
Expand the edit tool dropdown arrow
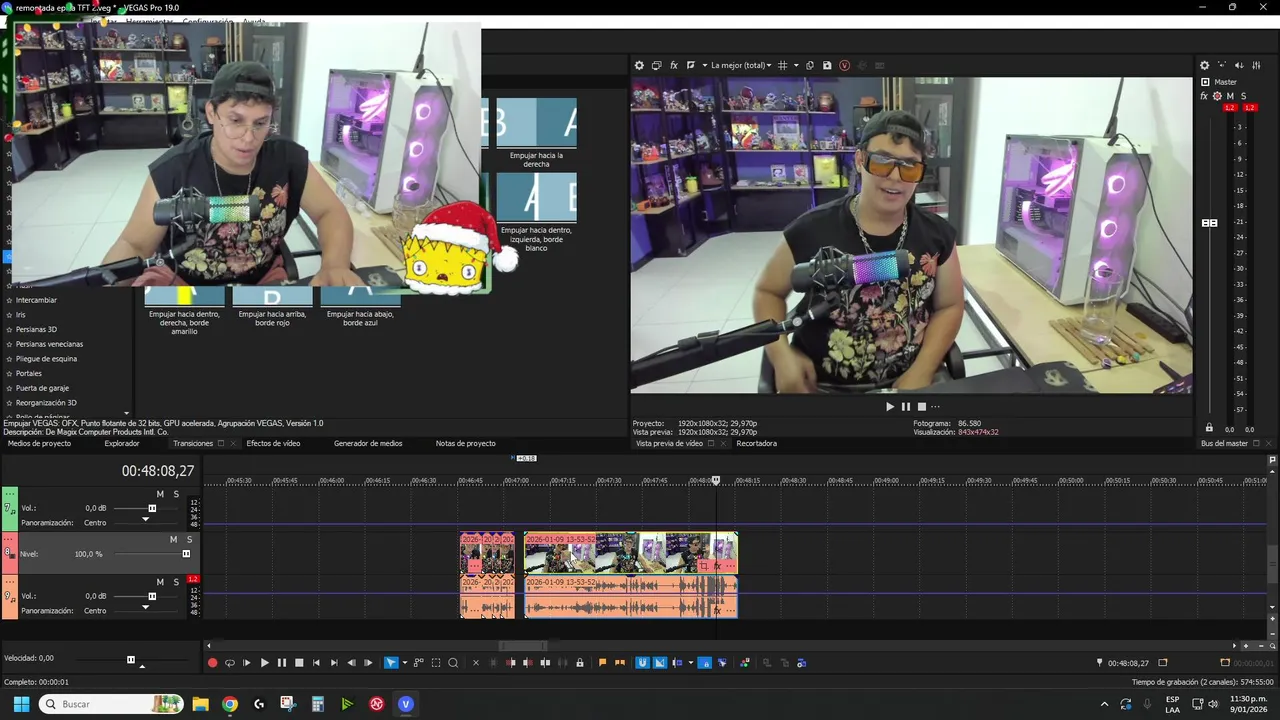point(404,662)
